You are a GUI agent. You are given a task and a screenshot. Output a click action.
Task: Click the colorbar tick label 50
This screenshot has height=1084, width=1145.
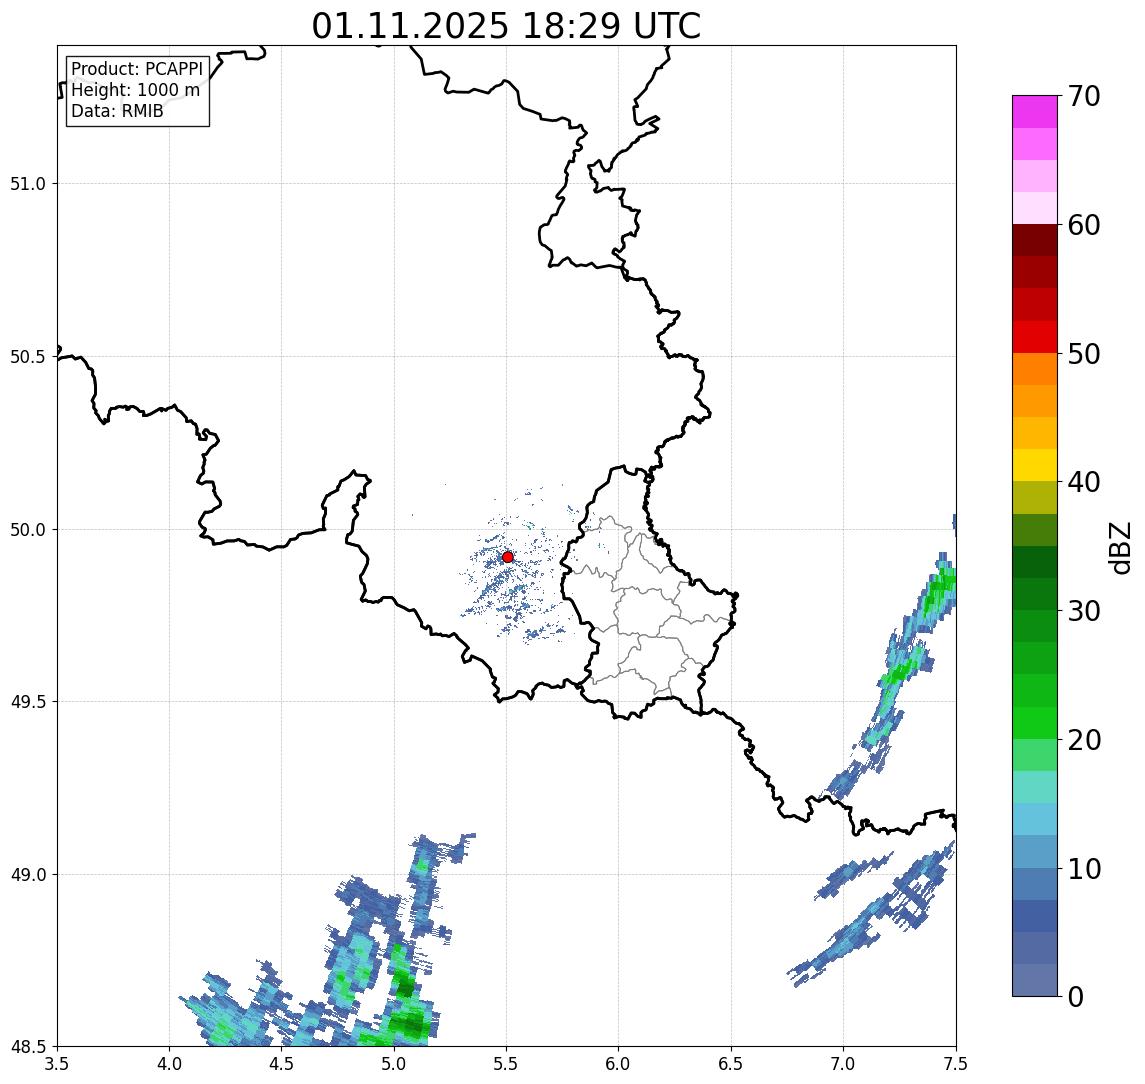1083,354
